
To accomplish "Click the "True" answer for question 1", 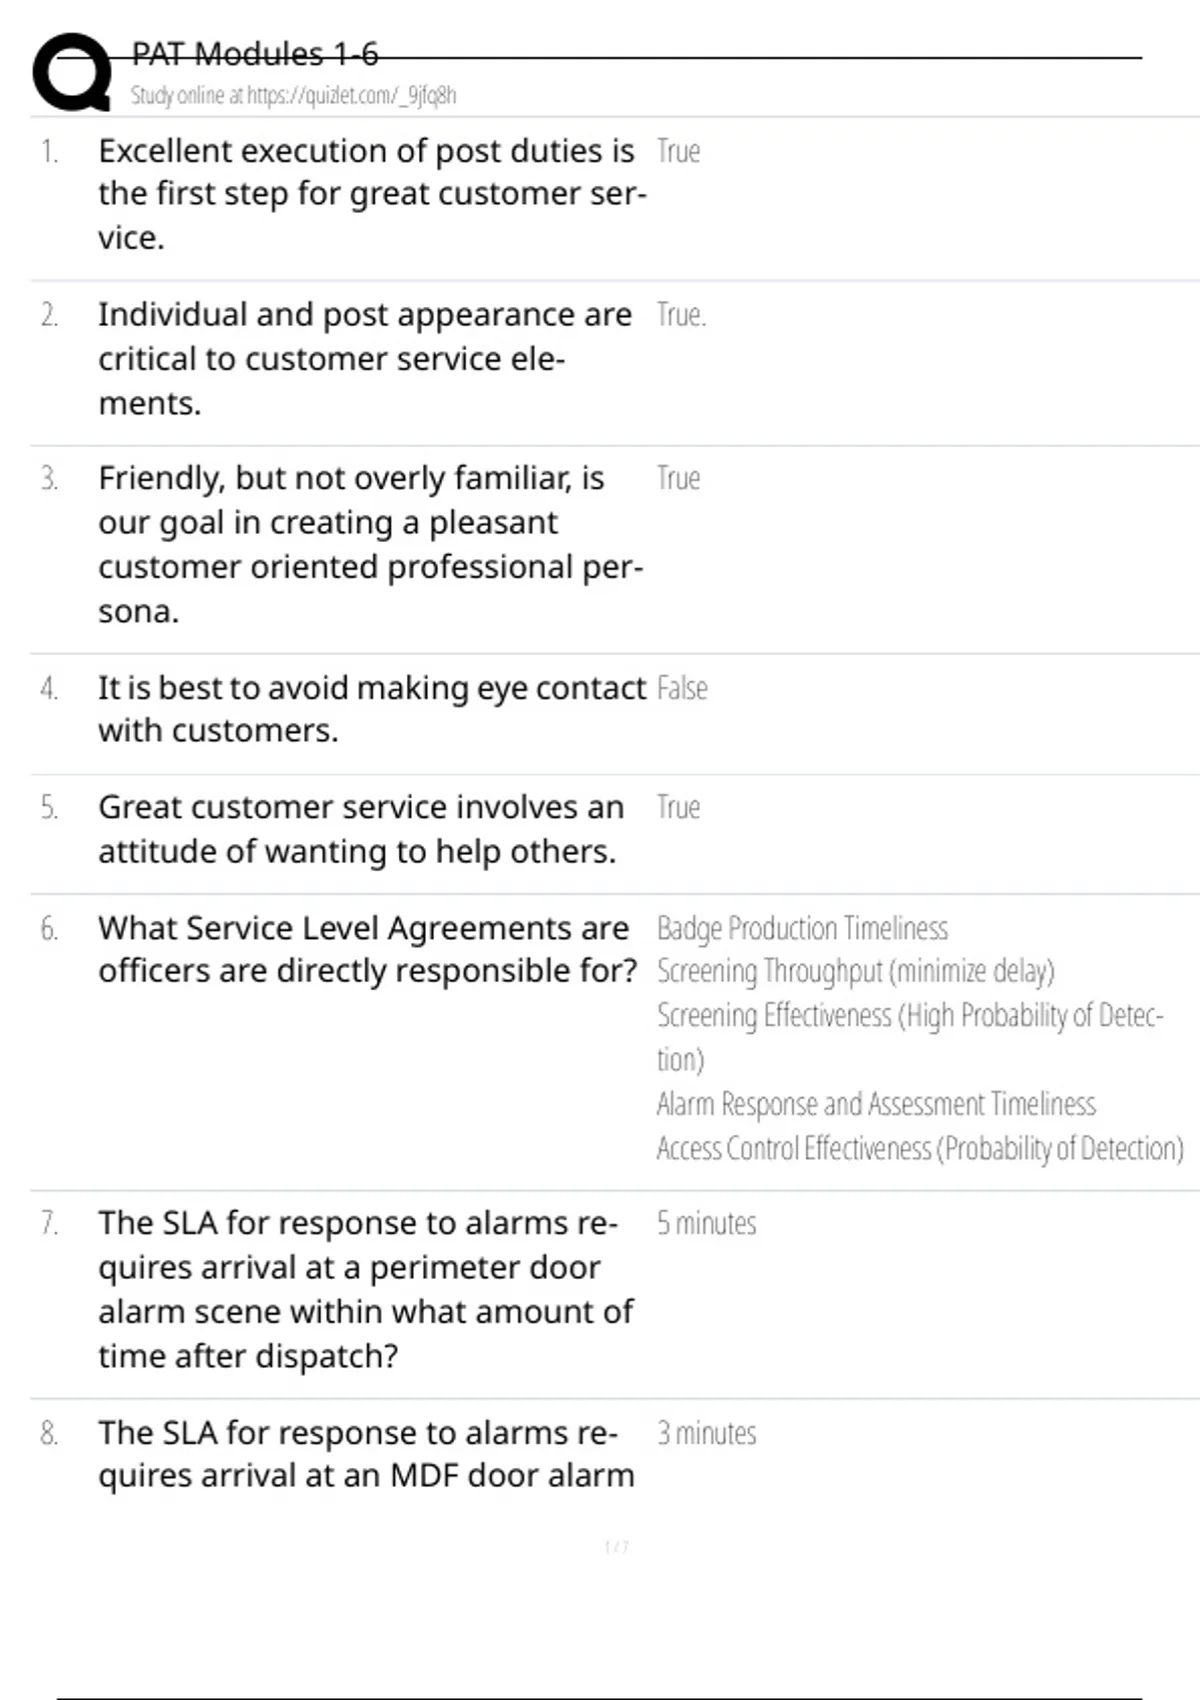I will click(x=678, y=152).
